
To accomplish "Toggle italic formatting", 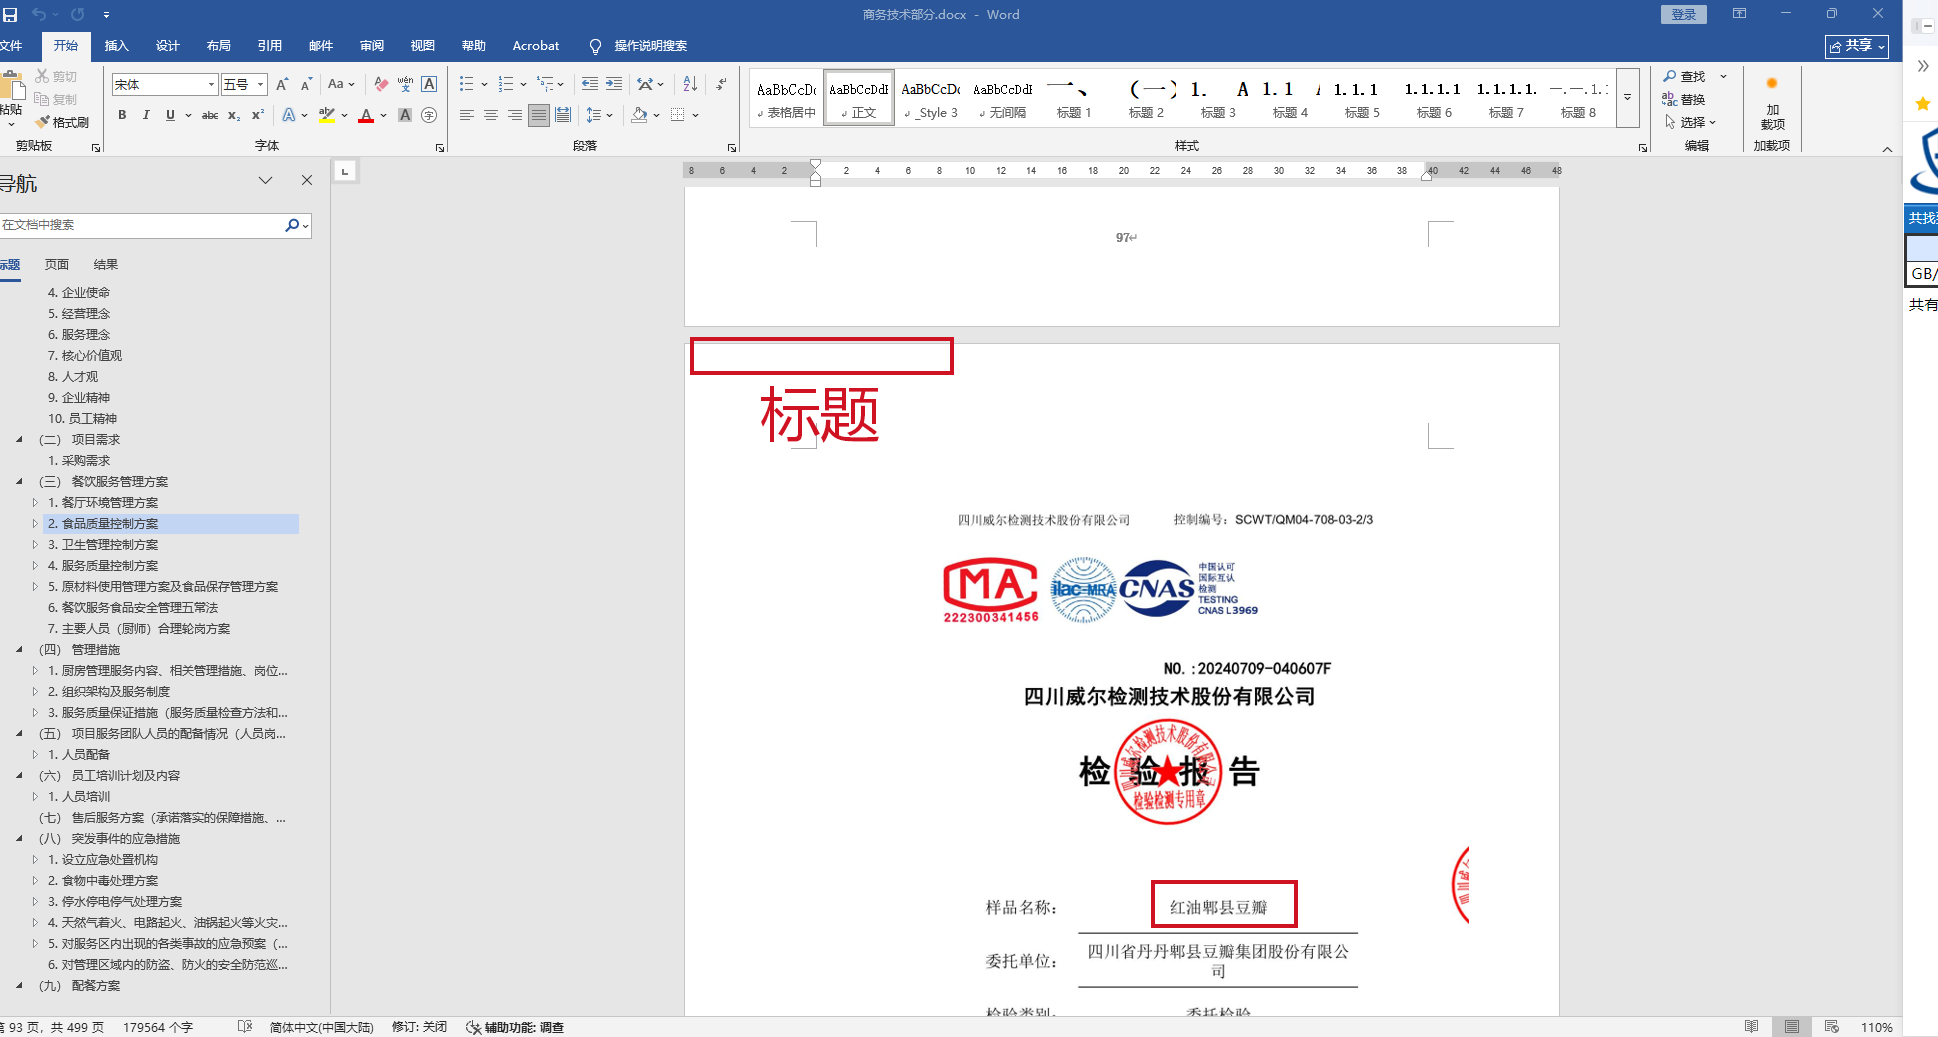I will click(146, 115).
